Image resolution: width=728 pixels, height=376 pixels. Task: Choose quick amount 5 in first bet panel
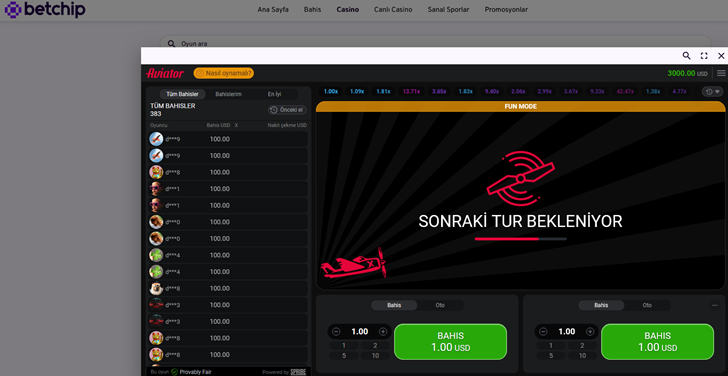344,356
